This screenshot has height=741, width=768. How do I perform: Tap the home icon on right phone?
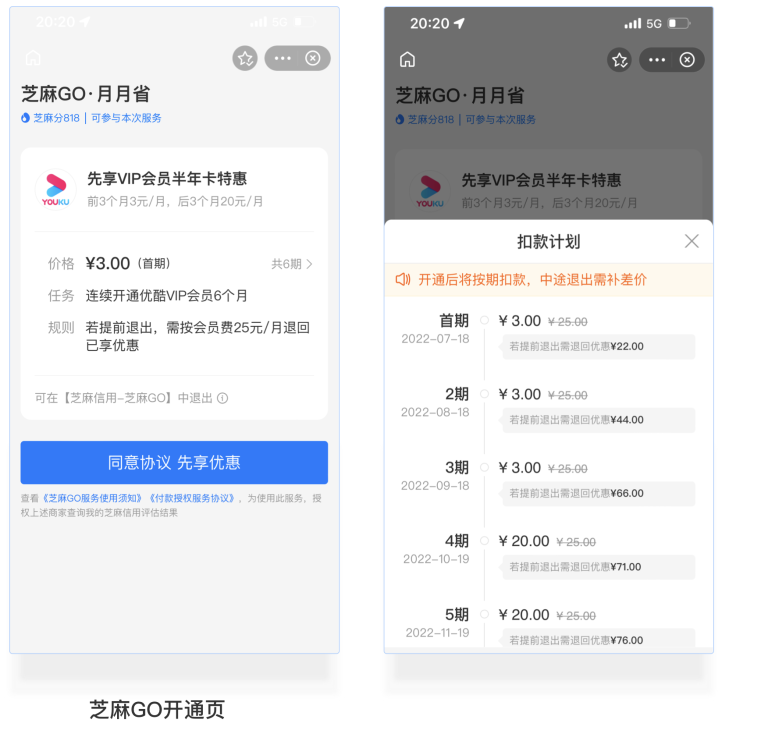pos(408,59)
